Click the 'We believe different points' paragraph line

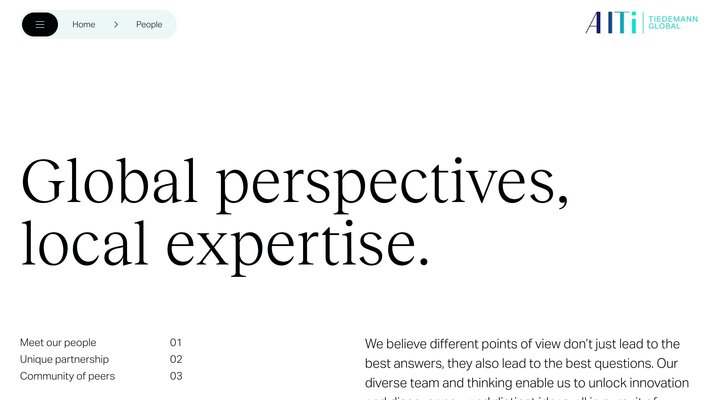[522, 343]
